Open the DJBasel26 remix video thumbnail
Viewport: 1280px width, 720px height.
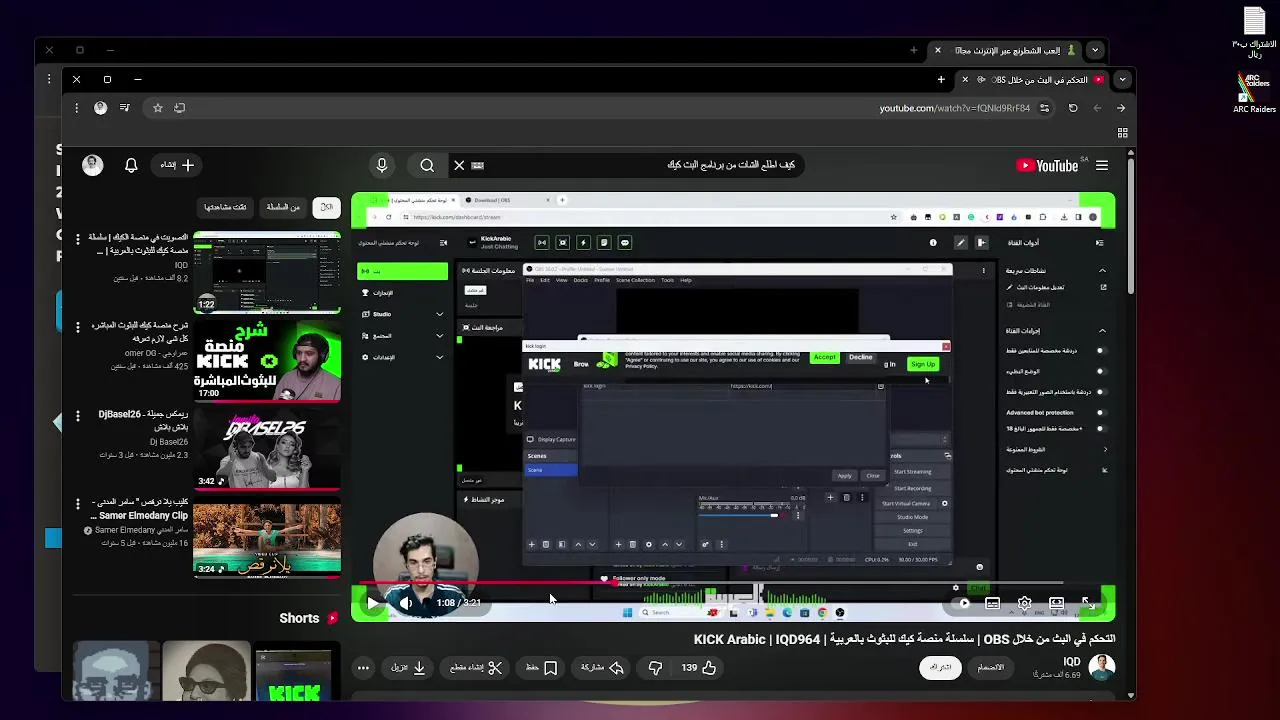(x=267, y=448)
